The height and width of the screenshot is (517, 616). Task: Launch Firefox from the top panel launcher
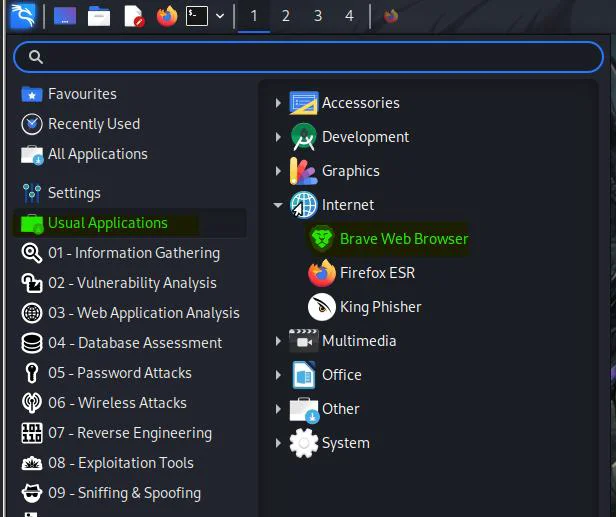coord(167,16)
